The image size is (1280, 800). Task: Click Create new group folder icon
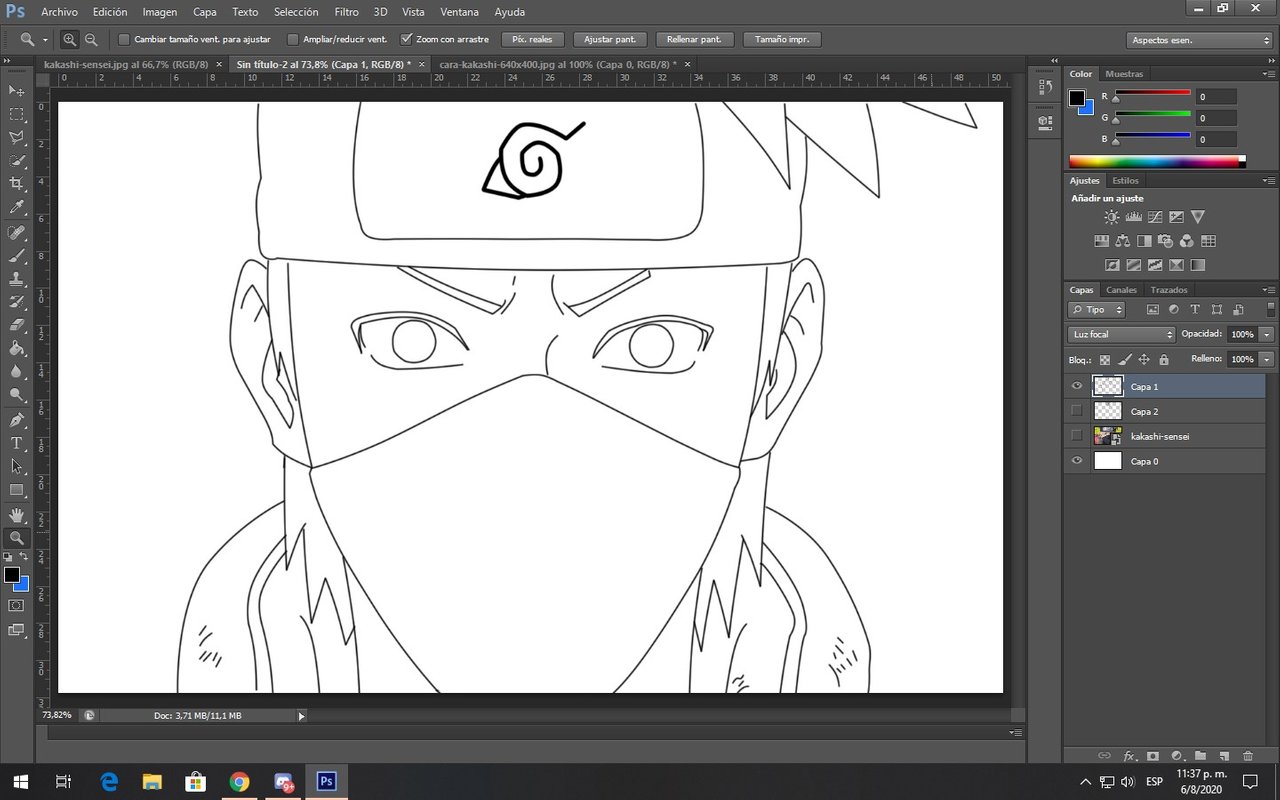click(1200, 756)
